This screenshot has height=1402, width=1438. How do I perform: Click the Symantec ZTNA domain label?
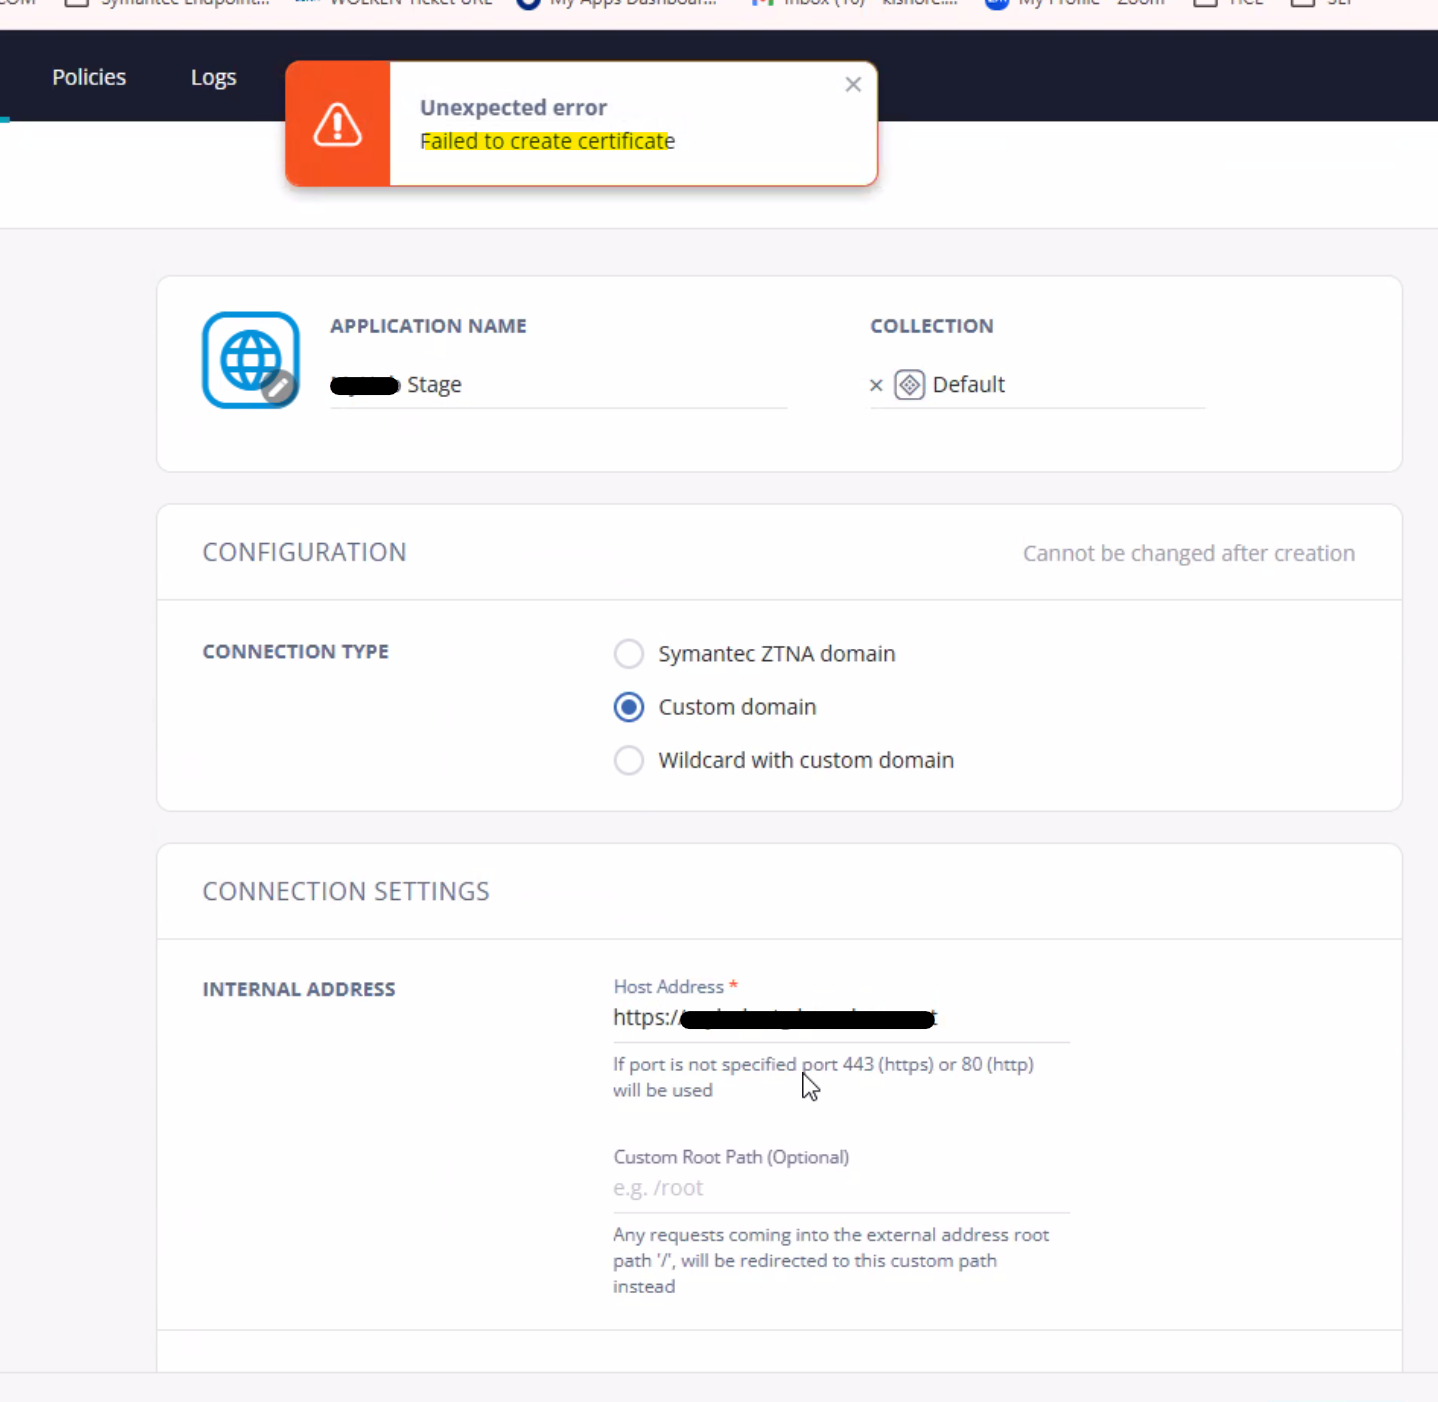pyautogui.click(x=776, y=654)
